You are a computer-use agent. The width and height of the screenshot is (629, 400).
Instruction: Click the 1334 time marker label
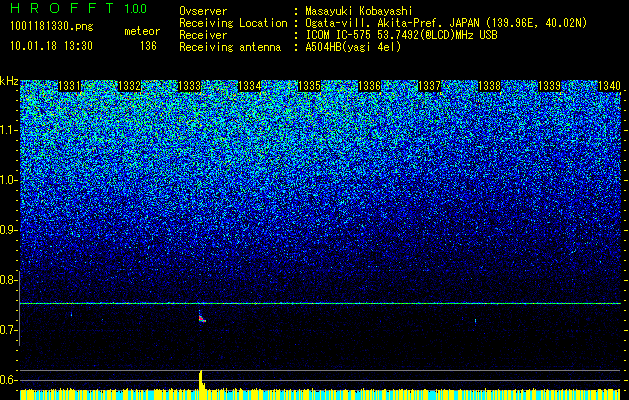click(250, 86)
